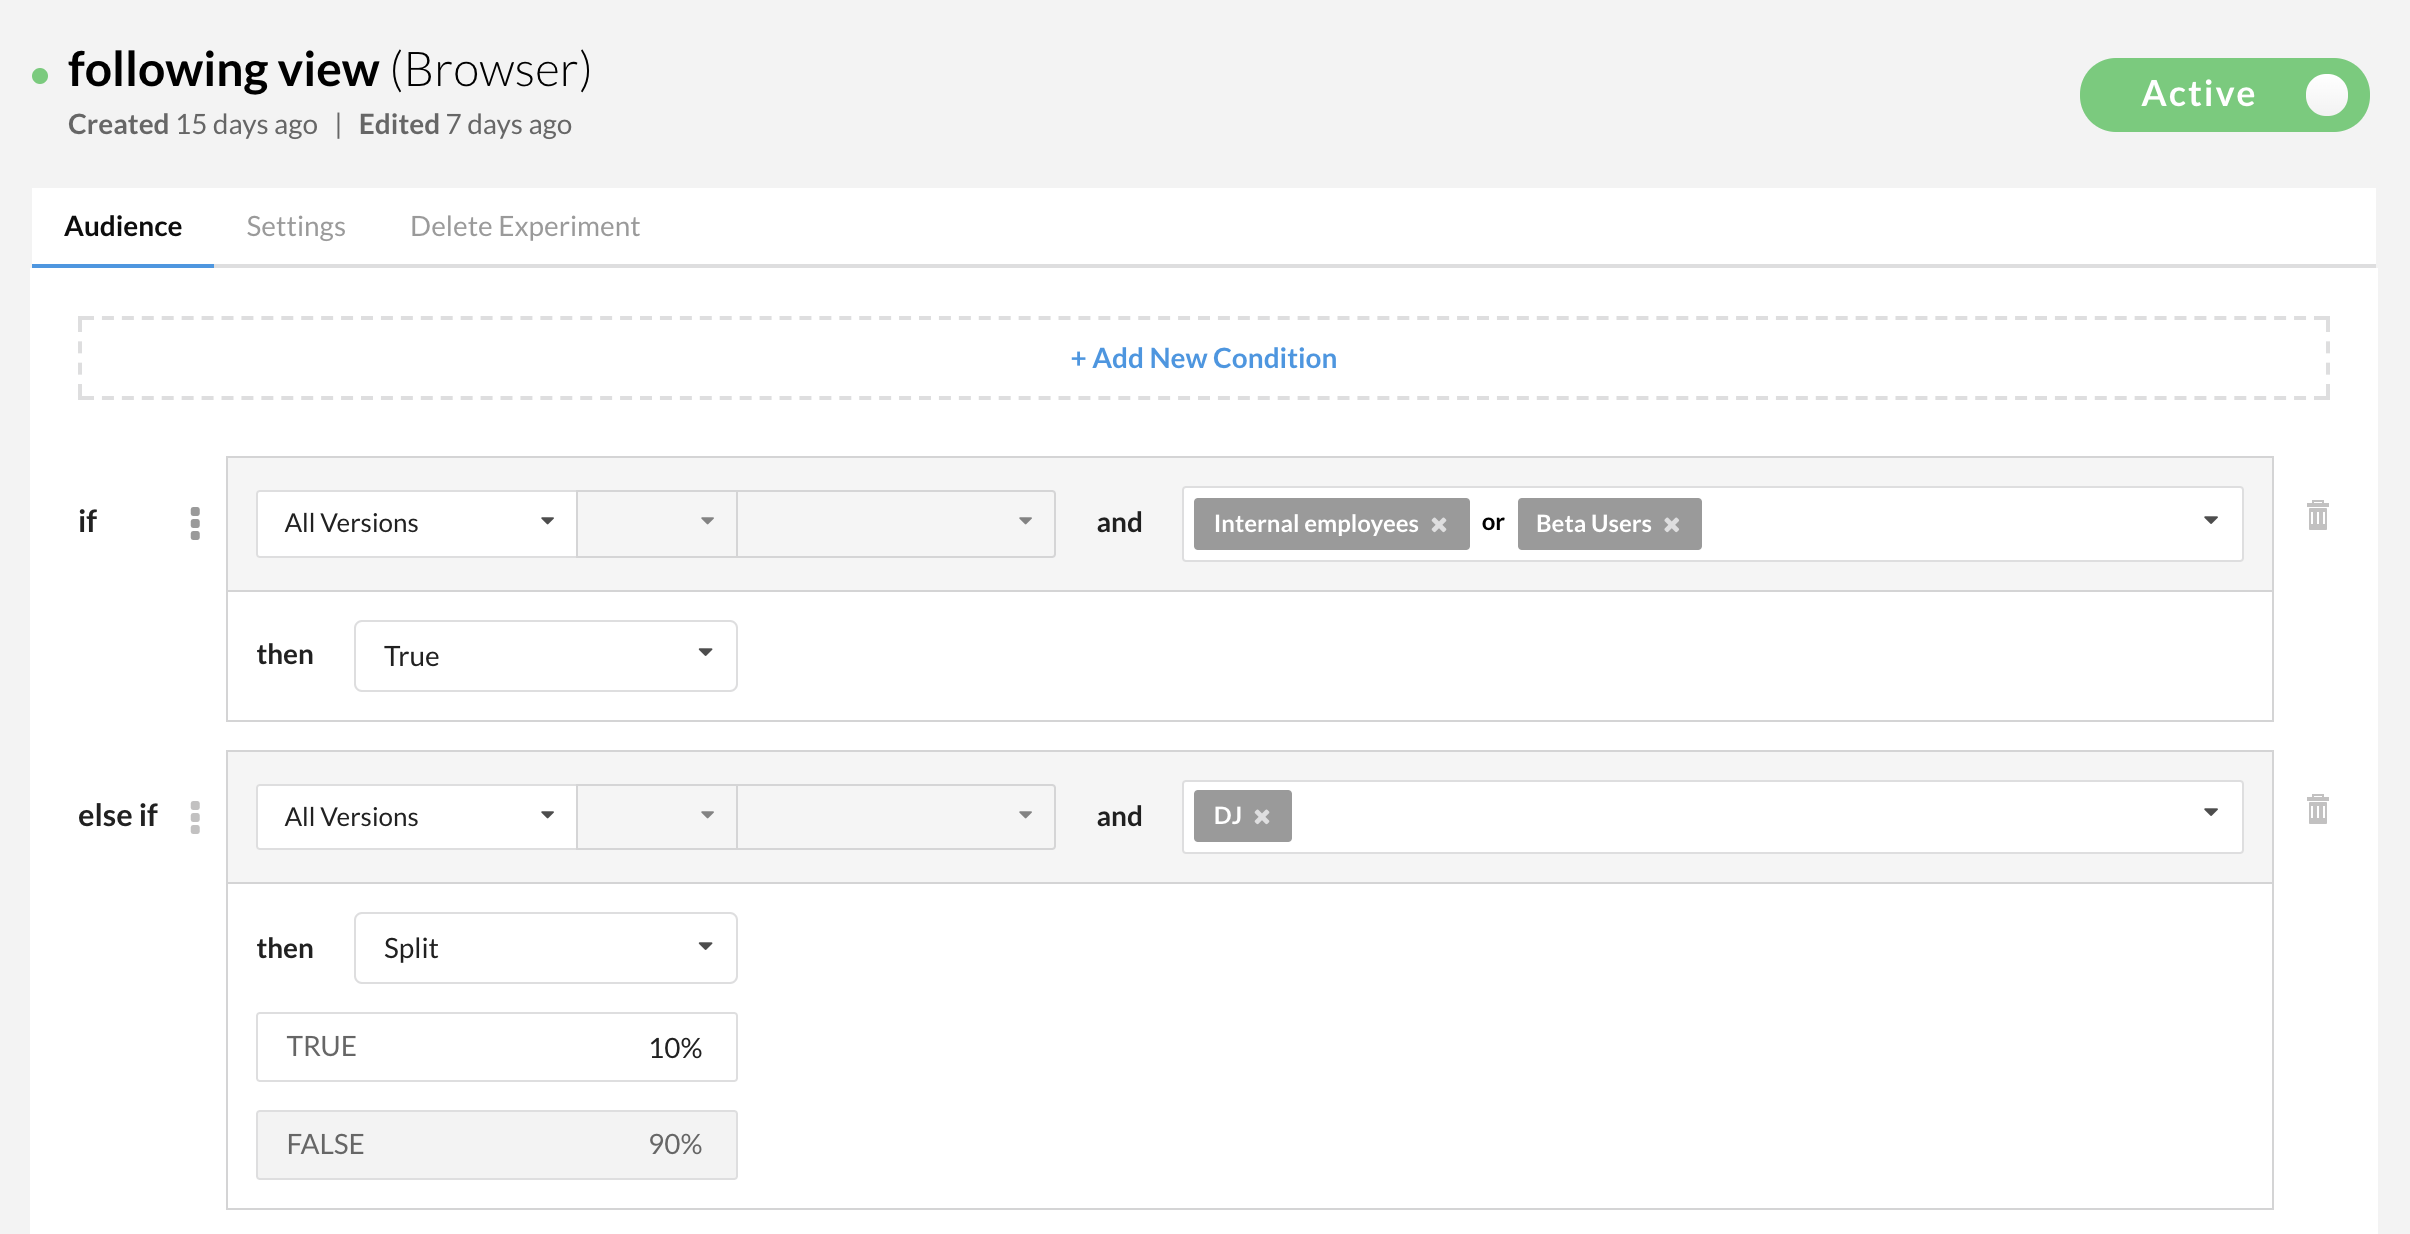Open 'All Versions' dropdown in else if row
This screenshot has width=2410, height=1234.
click(417, 817)
